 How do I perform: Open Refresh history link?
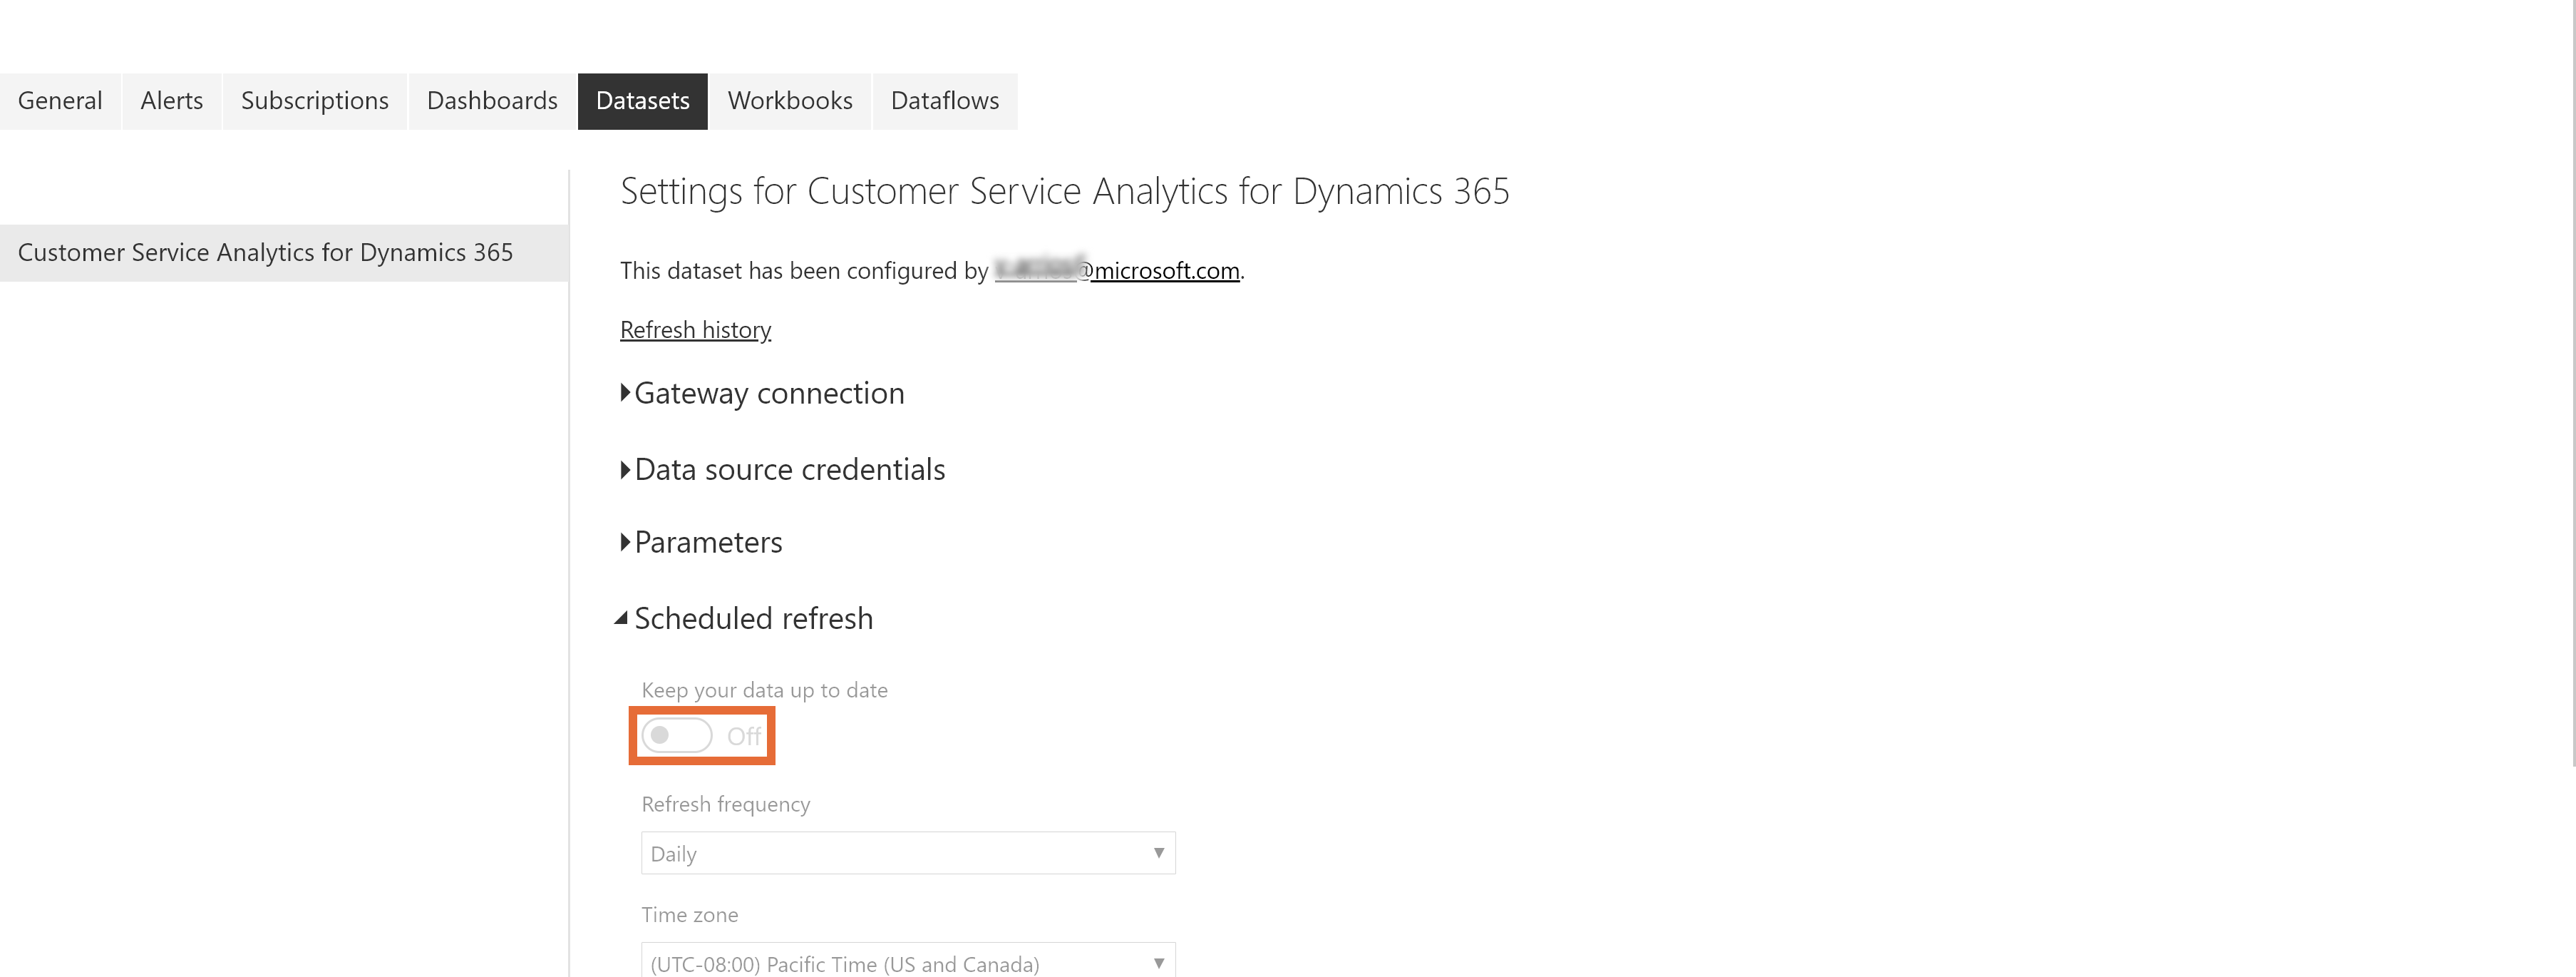click(x=695, y=327)
